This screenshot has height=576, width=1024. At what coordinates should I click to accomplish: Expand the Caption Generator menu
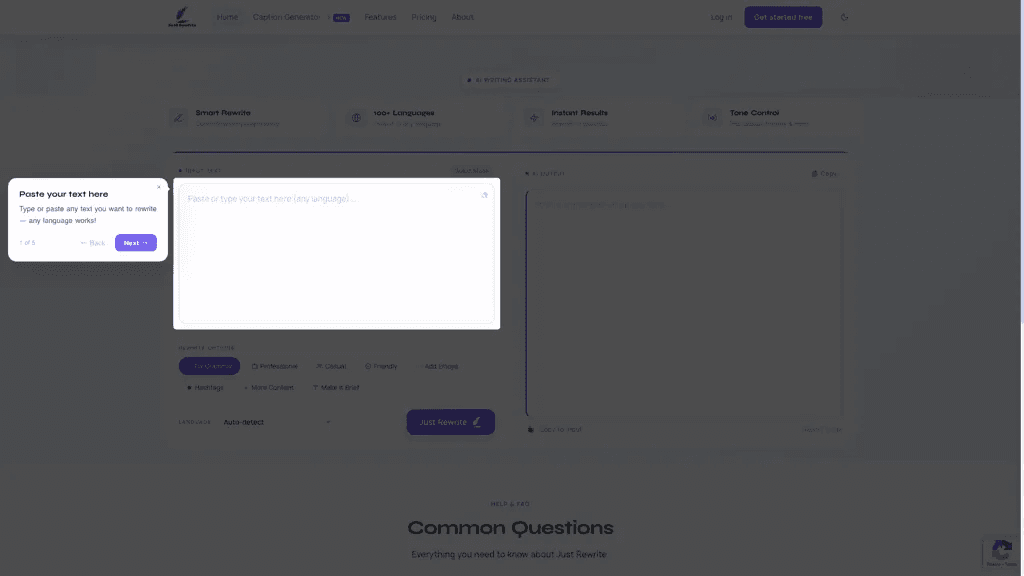click(x=301, y=17)
